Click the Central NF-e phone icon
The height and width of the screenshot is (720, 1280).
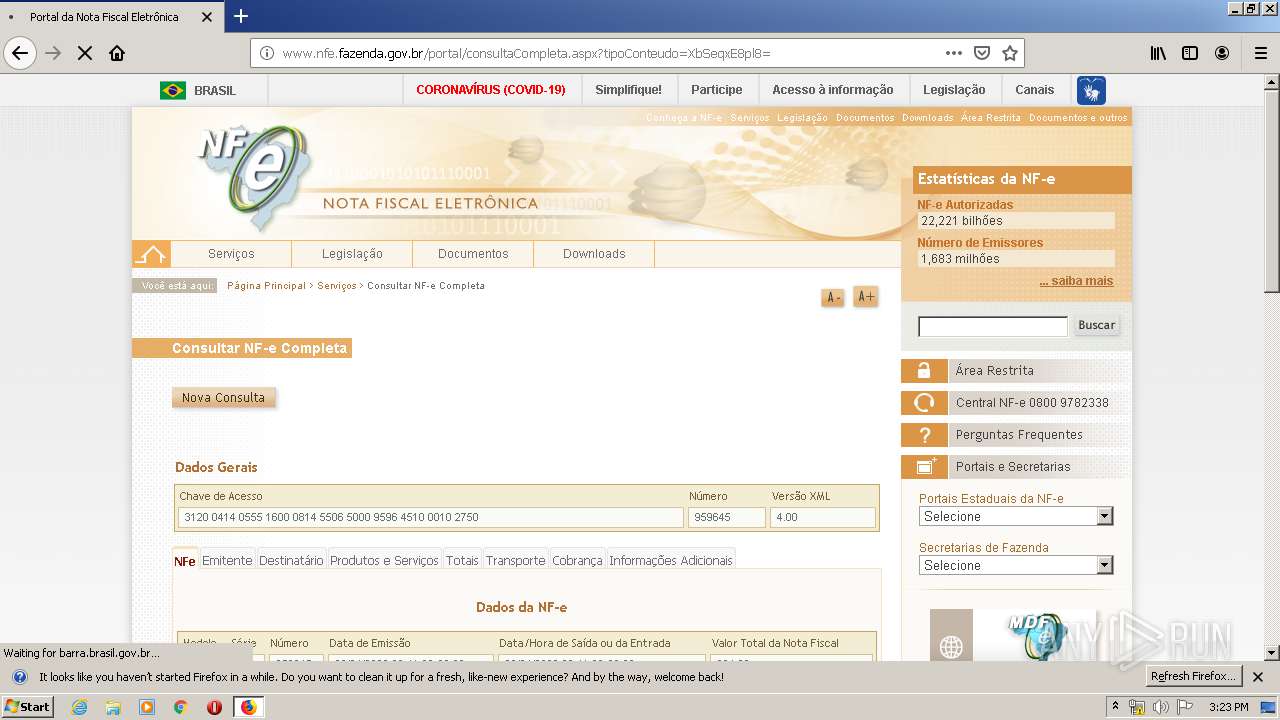(924, 403)
